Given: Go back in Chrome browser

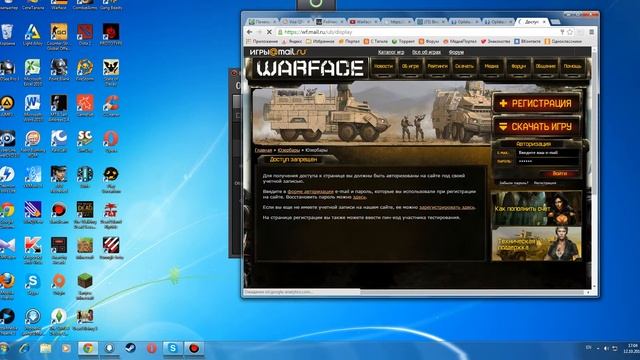Looking at the screenshot, I should (250, 32).
